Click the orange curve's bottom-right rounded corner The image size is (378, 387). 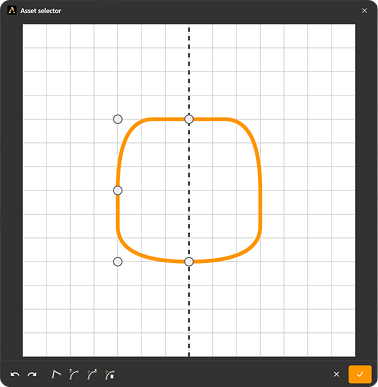251,247
